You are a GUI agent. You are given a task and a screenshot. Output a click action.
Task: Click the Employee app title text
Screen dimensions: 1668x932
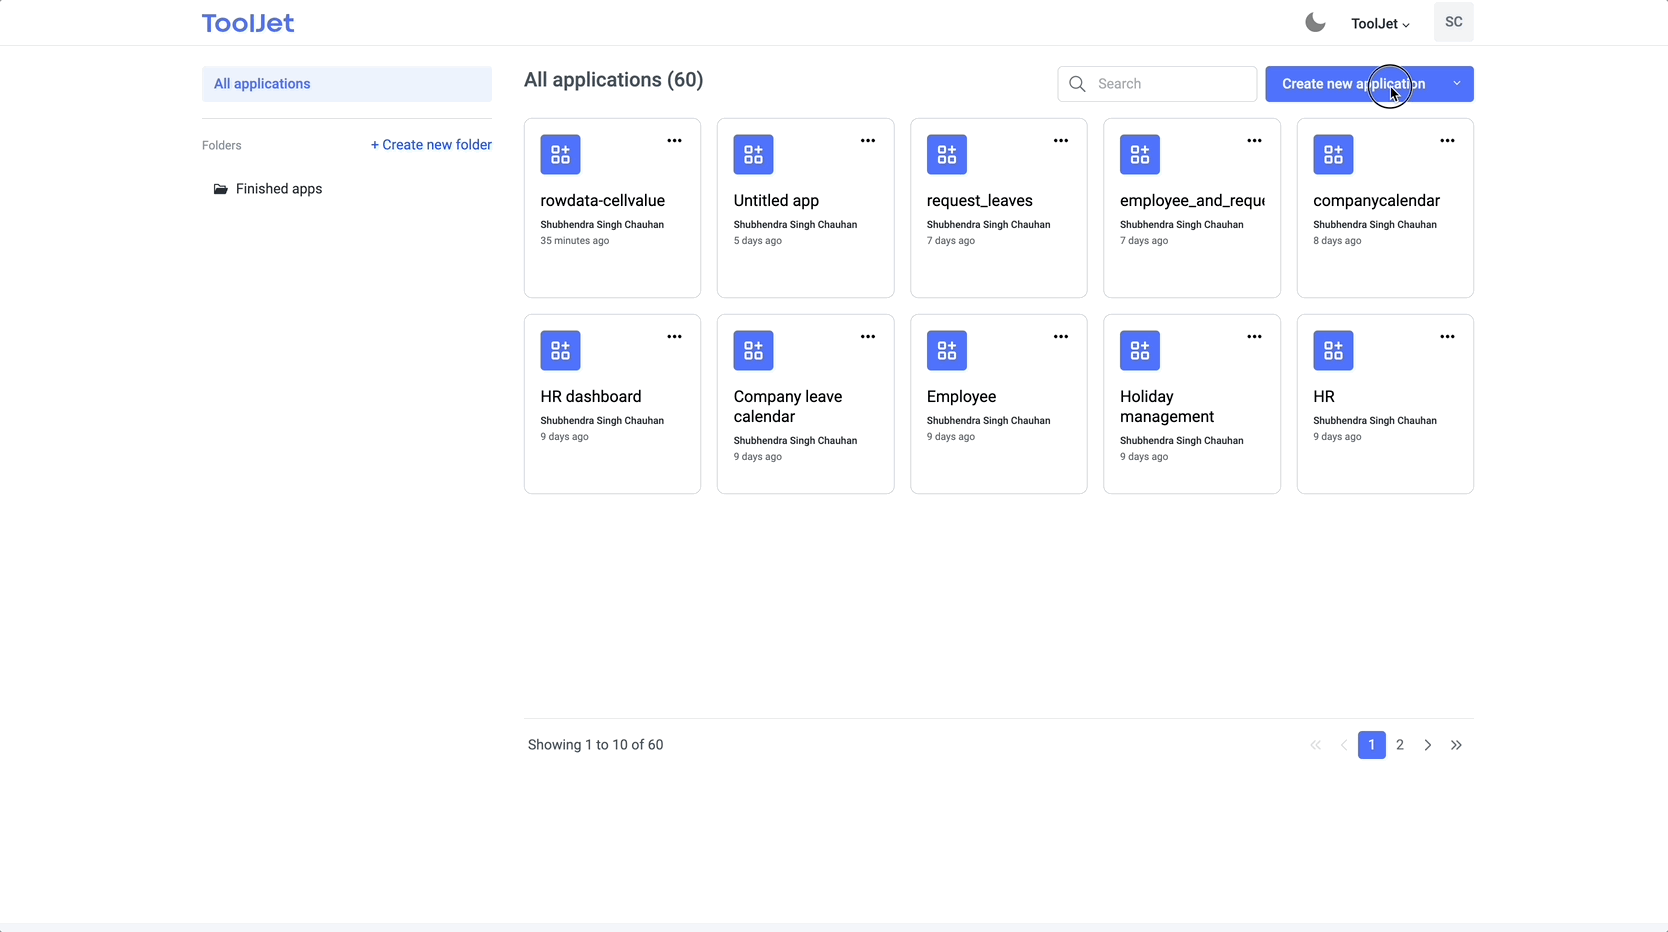click(961, 397)
